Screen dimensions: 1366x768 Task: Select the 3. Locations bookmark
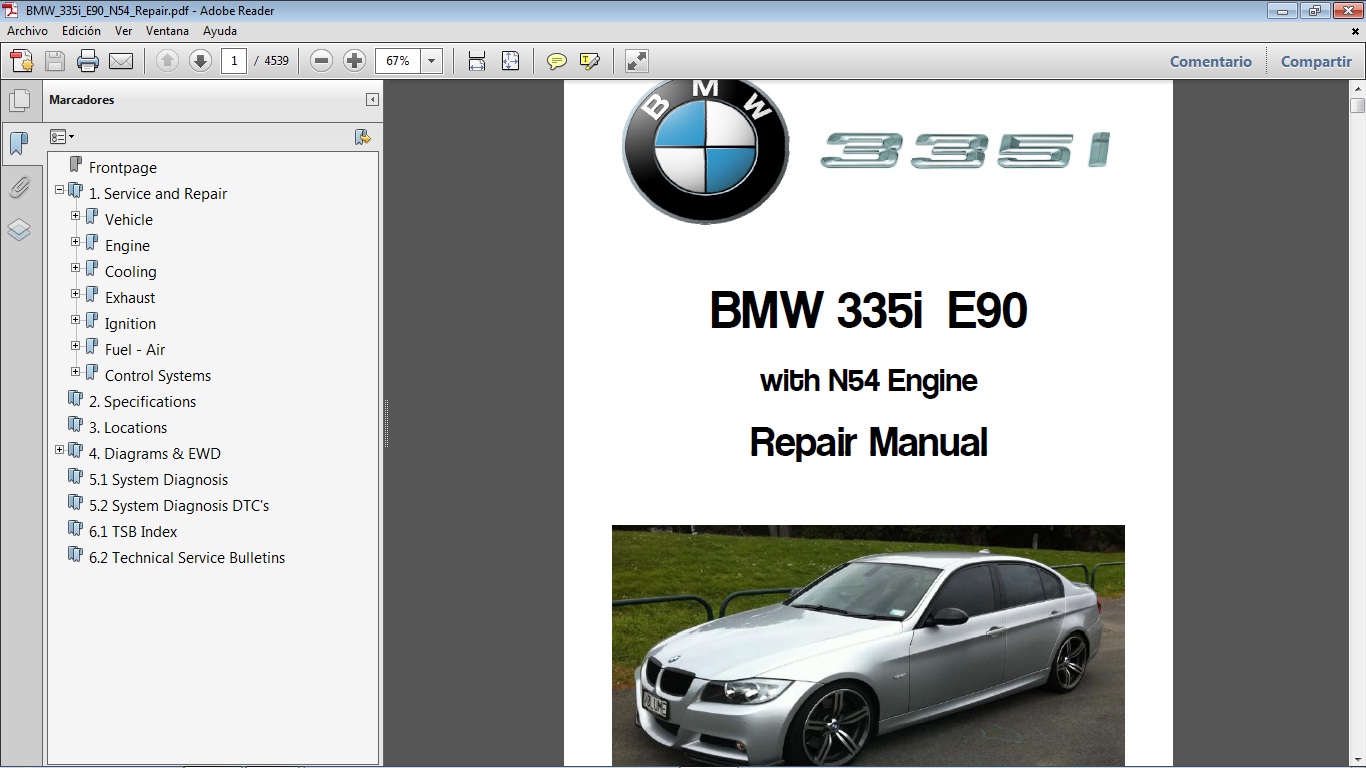coord(128,428)
